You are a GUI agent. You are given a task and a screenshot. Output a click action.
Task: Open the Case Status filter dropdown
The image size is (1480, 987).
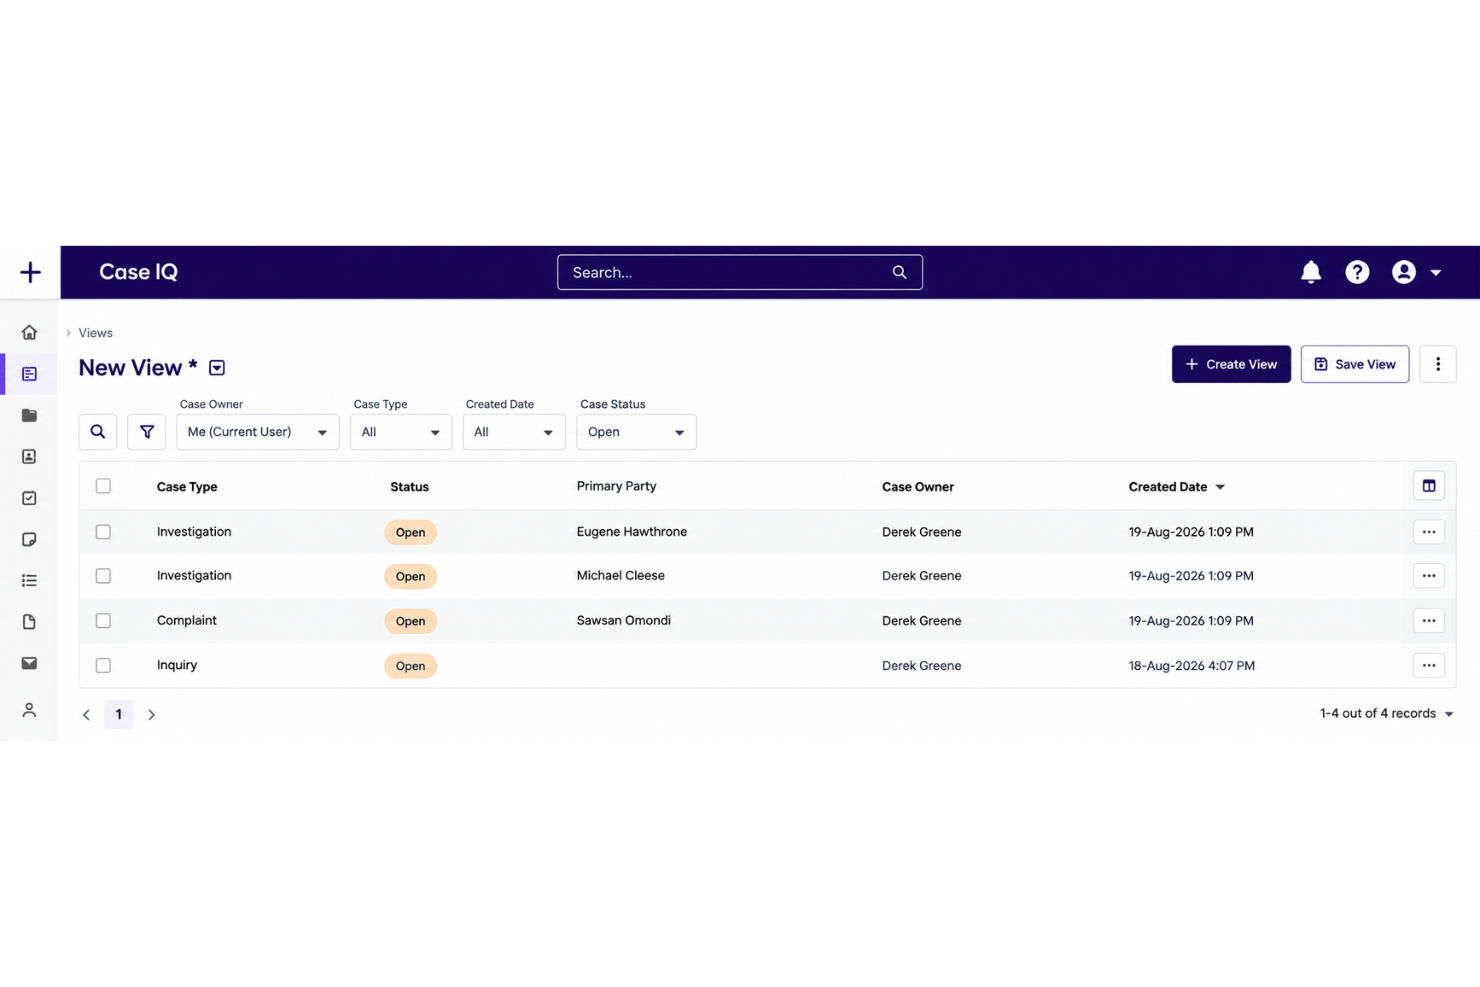[x=636, y=432]
